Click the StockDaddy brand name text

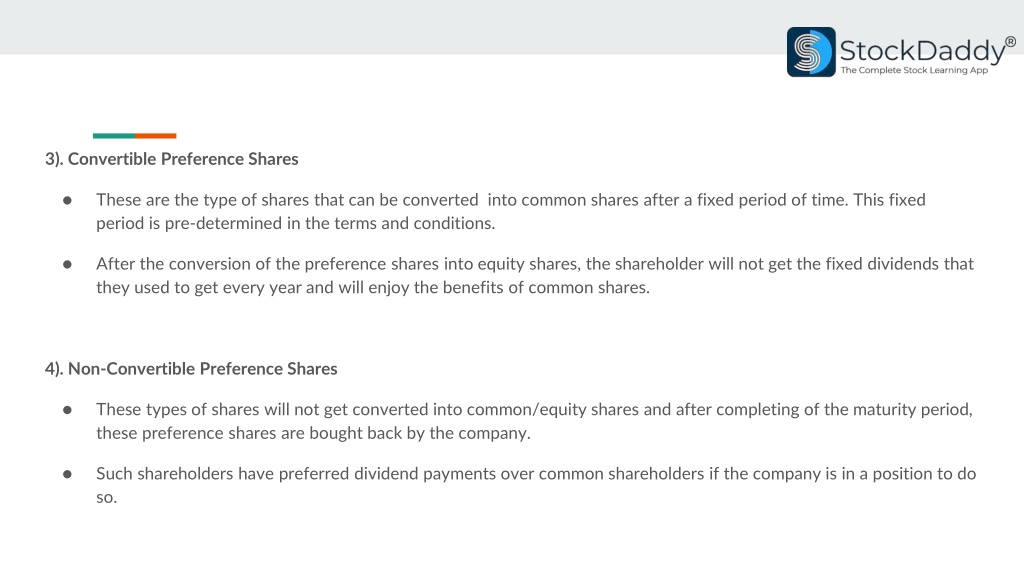pos(922,51)
